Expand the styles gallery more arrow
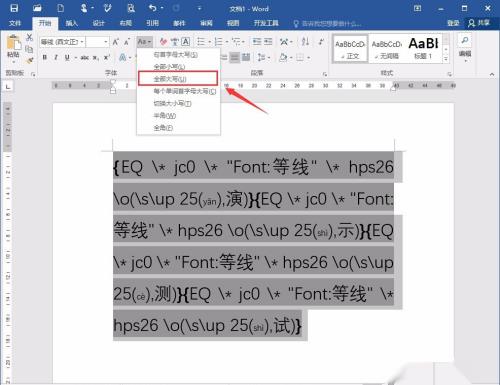This screenshot has height=385, width=500. point(446,59)
